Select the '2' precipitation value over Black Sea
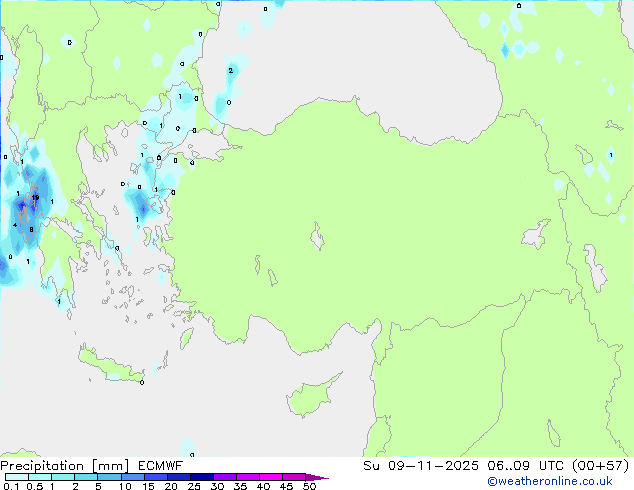Image resolution: width=634 pixels, height=490 pixels. (230, 70)
